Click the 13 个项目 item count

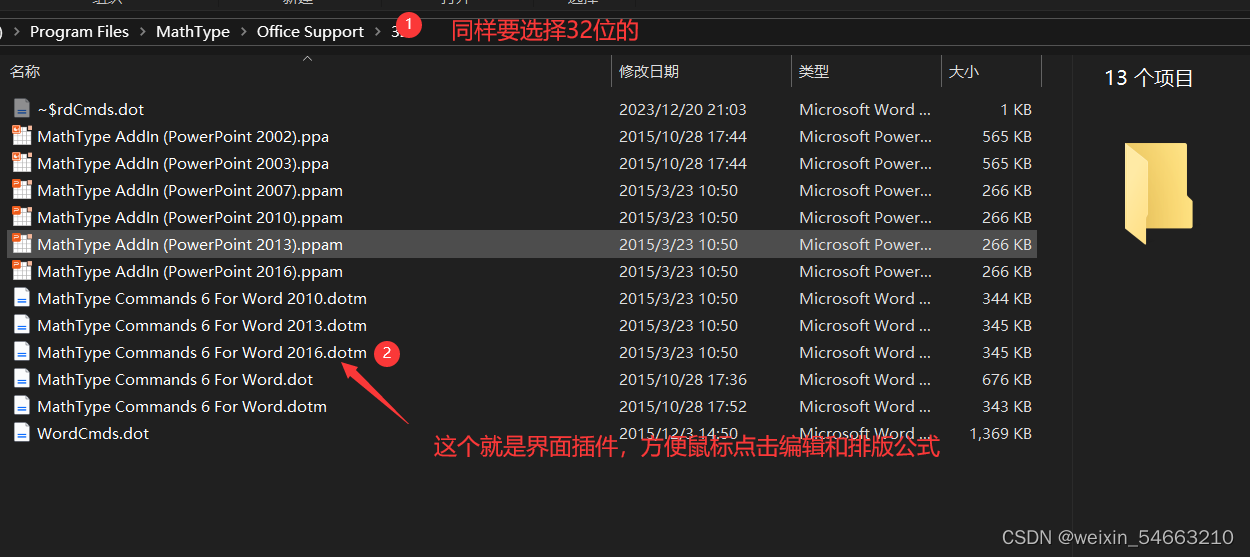point(1149,78)
